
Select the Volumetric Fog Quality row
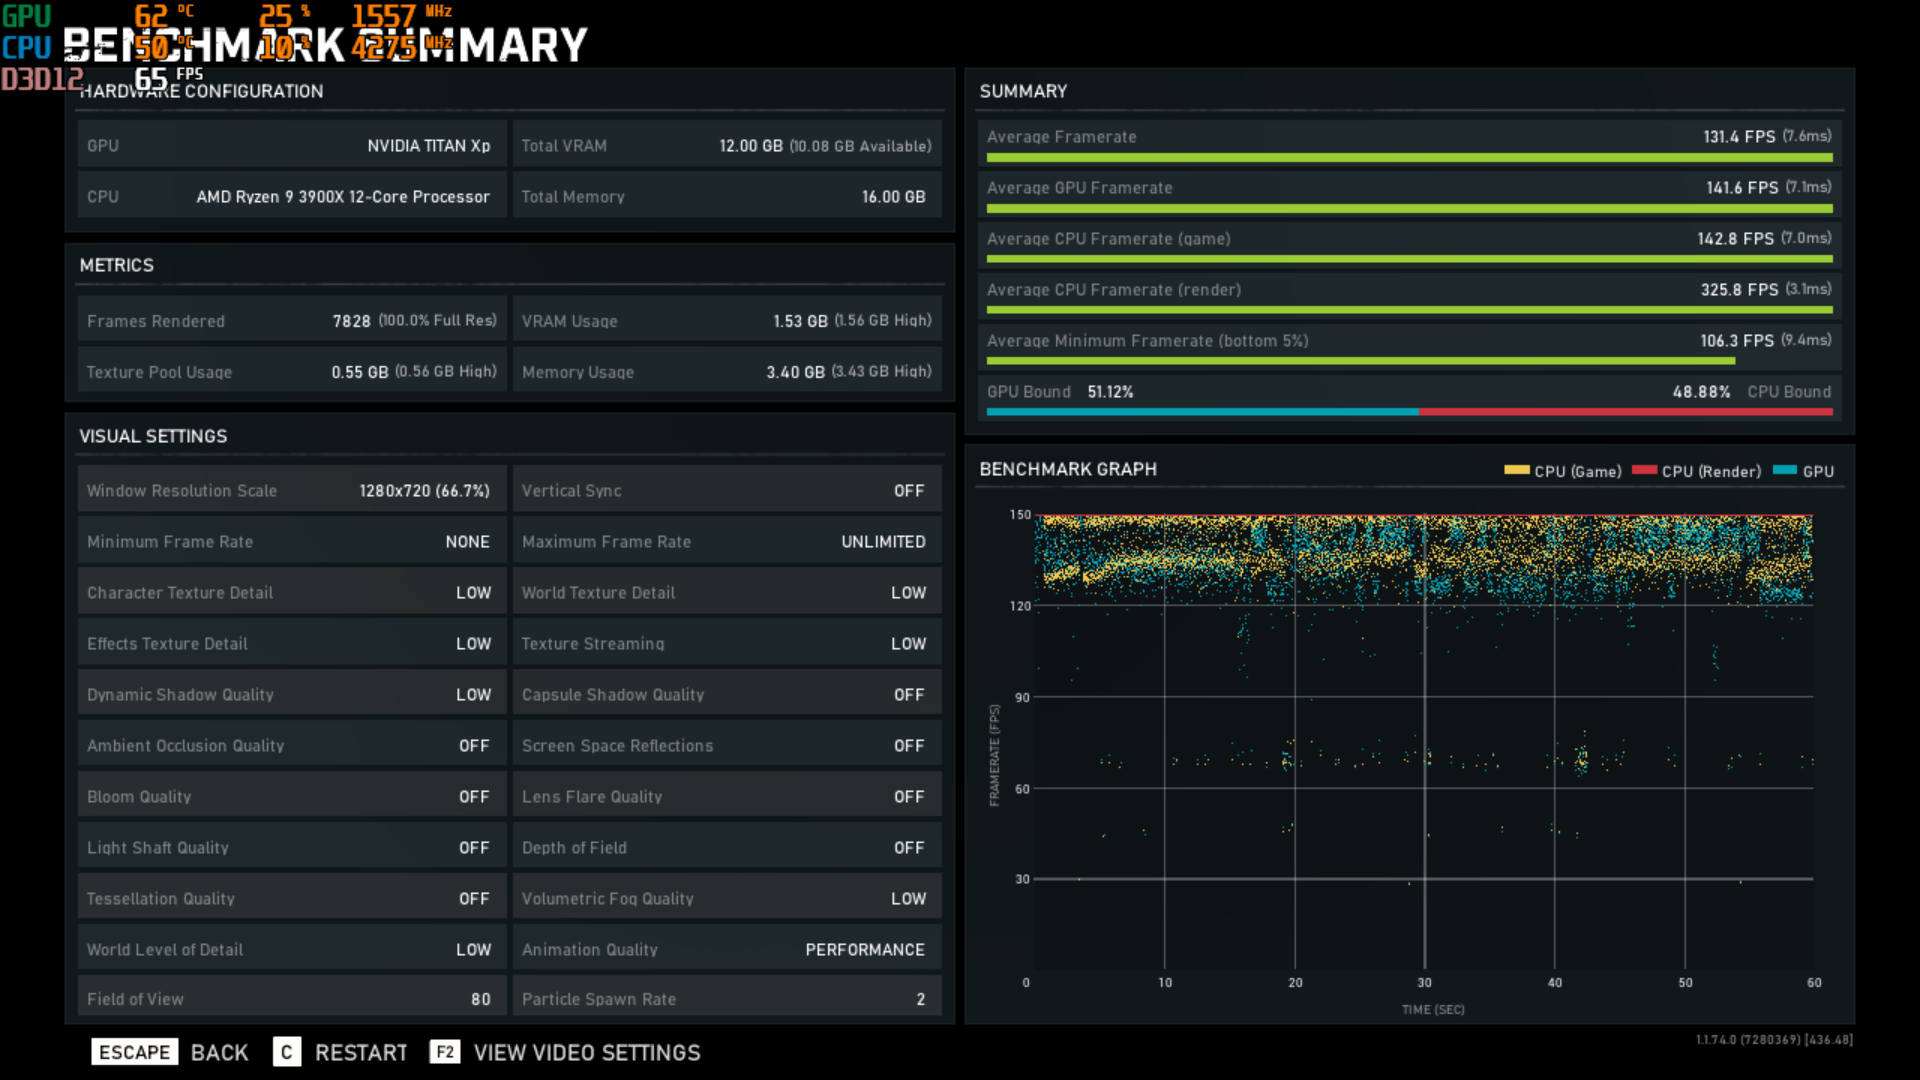727,898
